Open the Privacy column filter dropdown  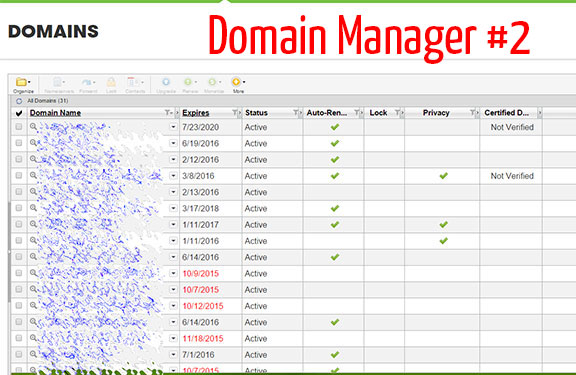[473, 113]
